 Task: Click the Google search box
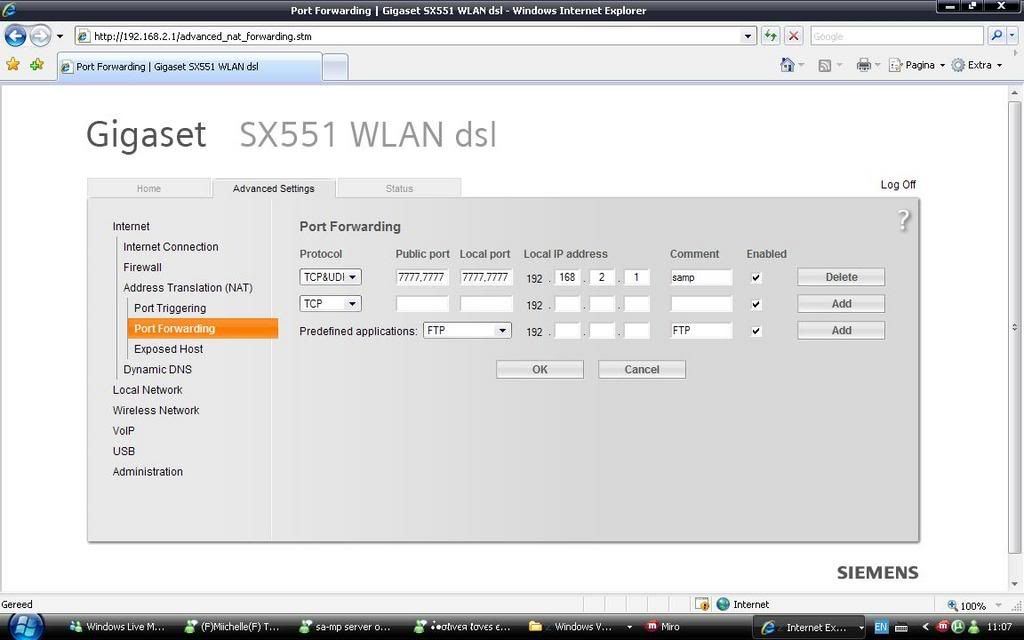(x=897, y=36)
